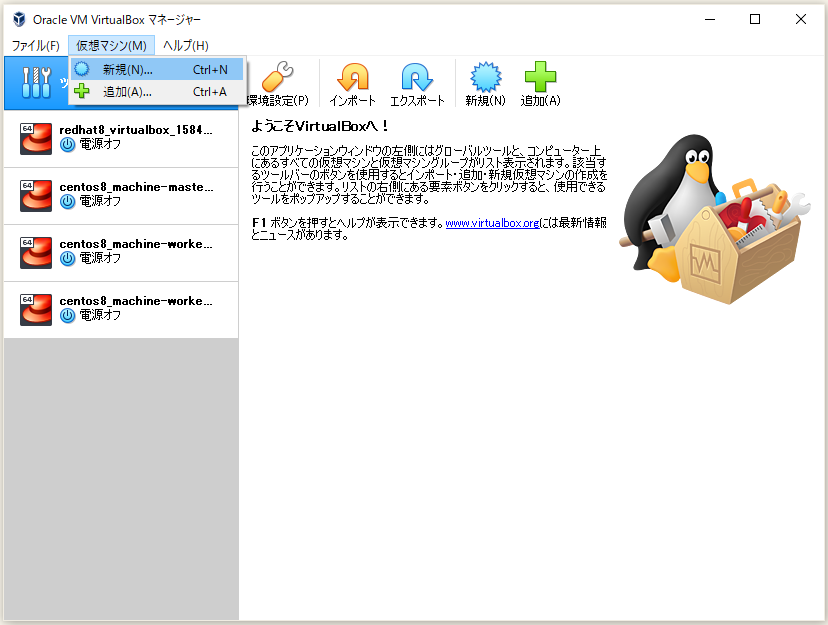Click 電源オフ text under centos8_machine-maste
The width and height of the screenshot is (828, 625).
[x=100, y=201]
